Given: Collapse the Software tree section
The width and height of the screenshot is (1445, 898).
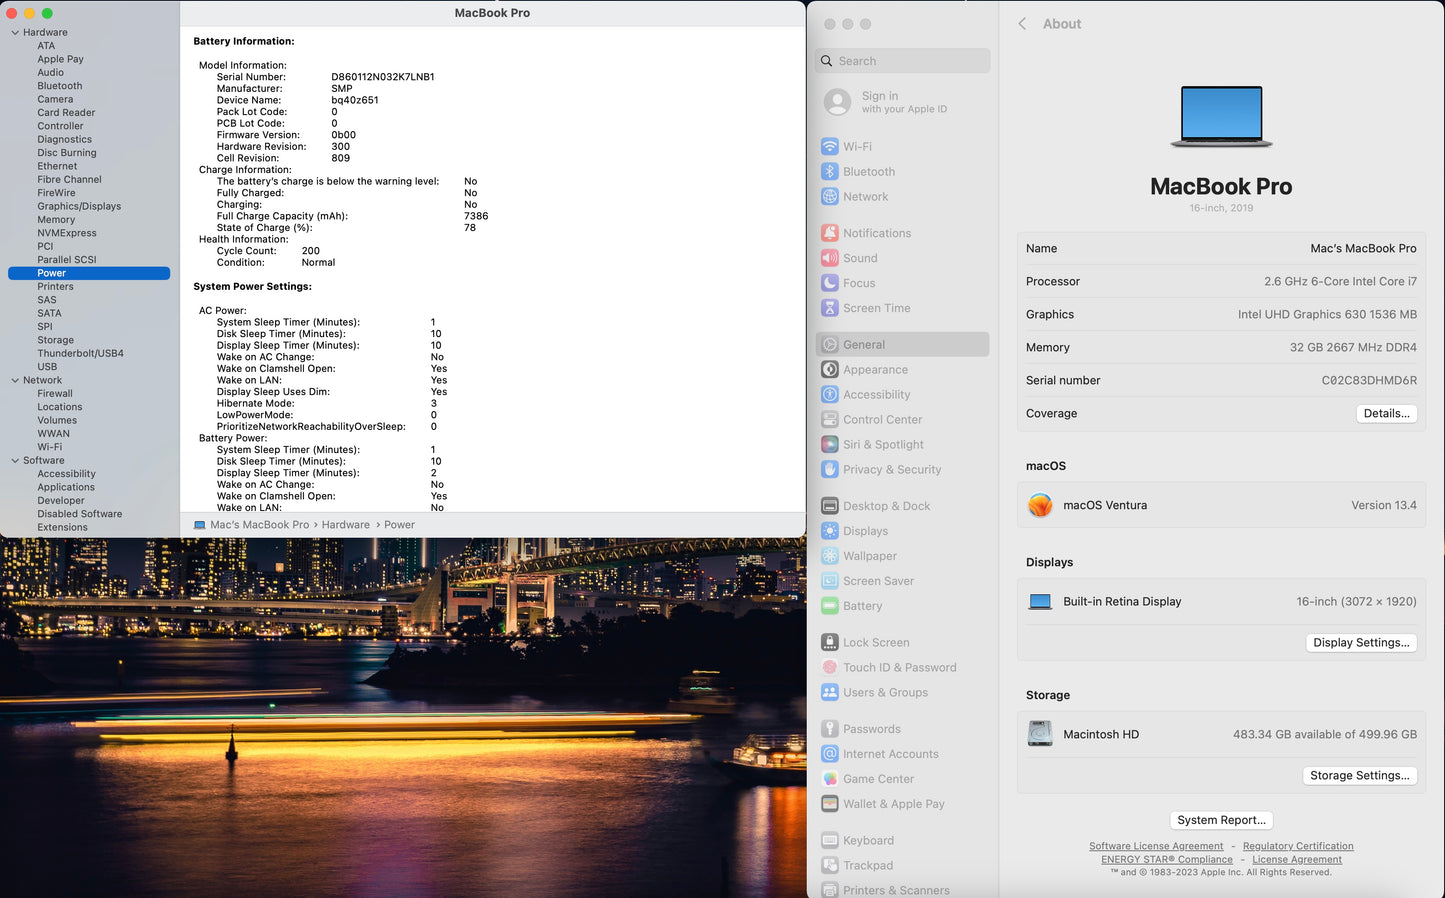Looking at the screenshot, I should pos(15,461).
